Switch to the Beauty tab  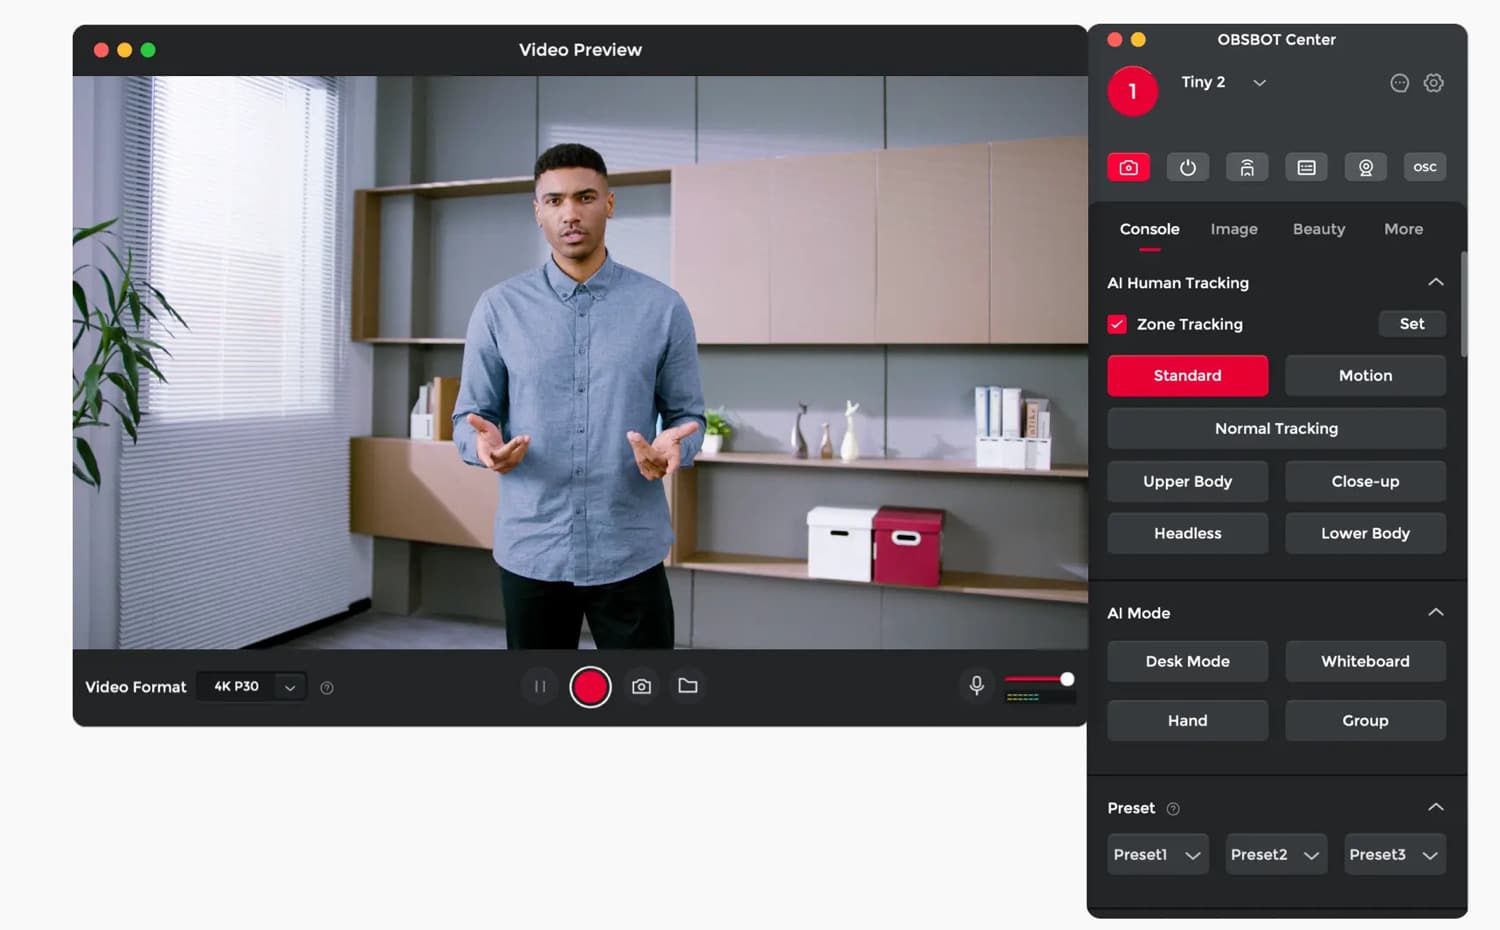pyautogui.click(x=1319, y=229)
